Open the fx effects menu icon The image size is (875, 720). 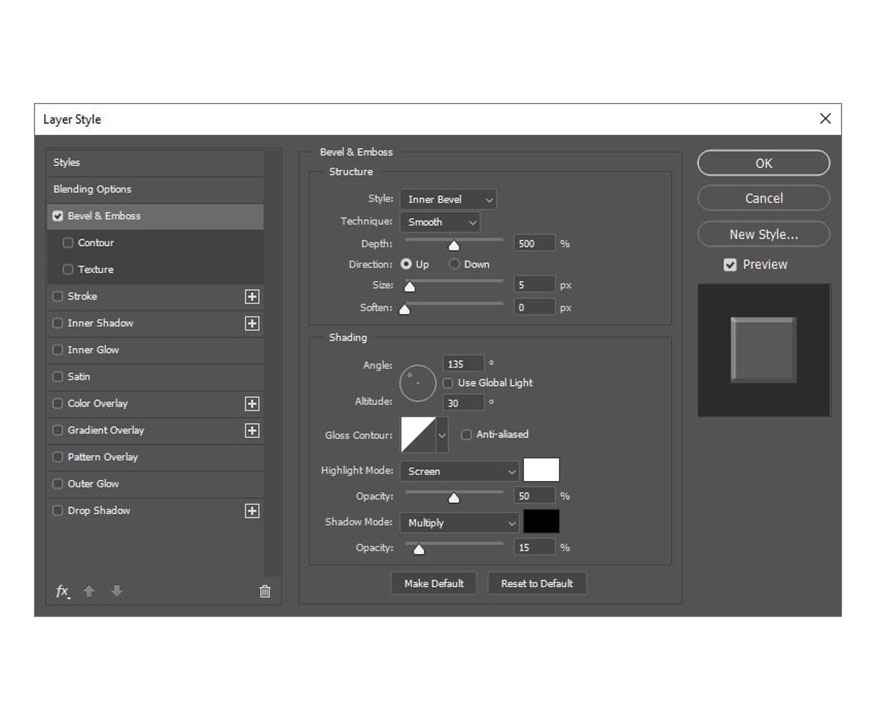click(x=62, y=591)
